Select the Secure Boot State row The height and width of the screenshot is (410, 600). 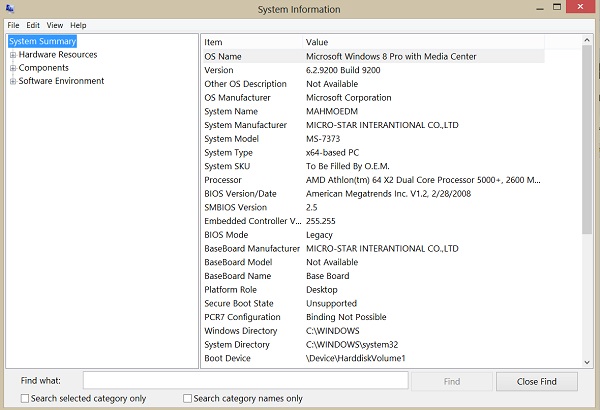pos(373,304)
